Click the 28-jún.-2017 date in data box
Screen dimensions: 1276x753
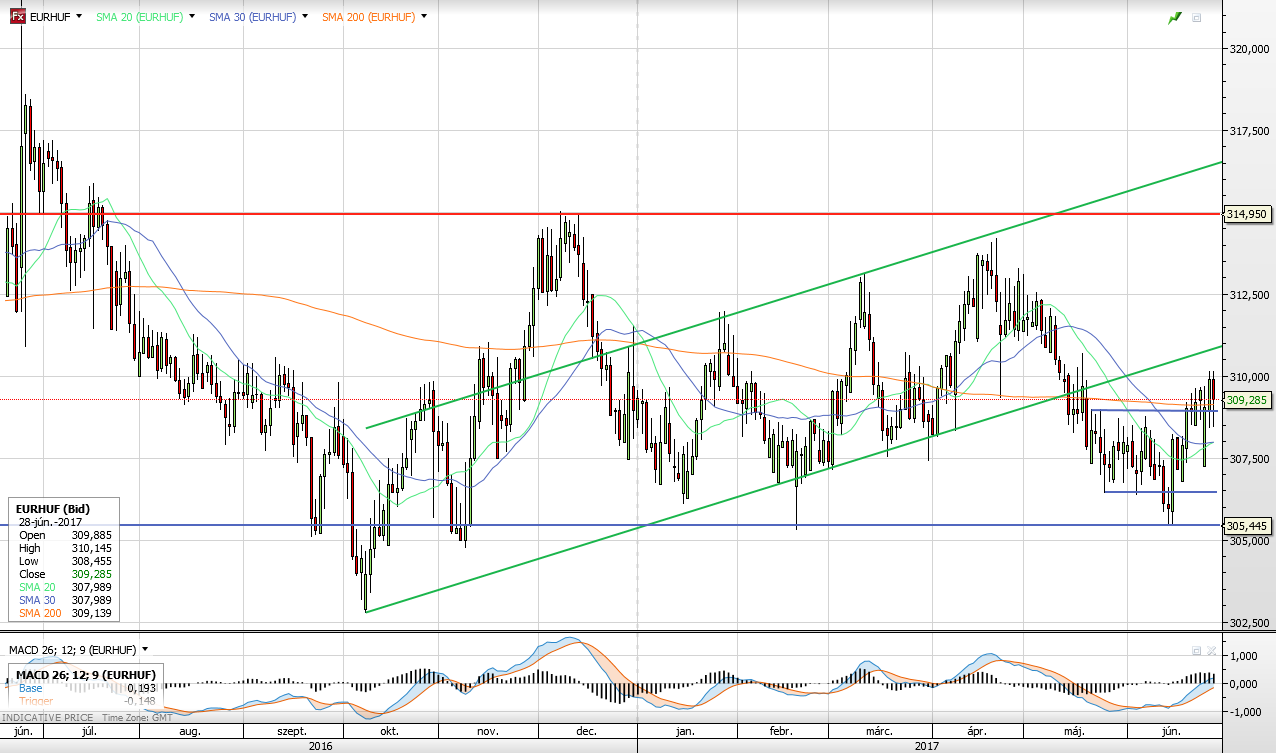pyautogui.click(x=49, y=522)
